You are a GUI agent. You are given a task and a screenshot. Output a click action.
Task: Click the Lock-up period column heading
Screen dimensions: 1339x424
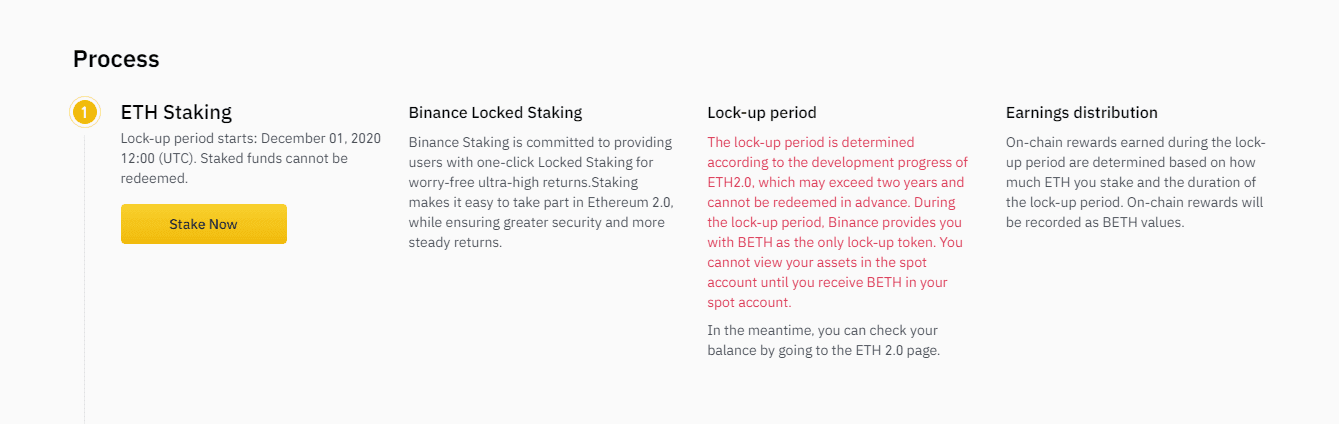[x=761, y=113]
